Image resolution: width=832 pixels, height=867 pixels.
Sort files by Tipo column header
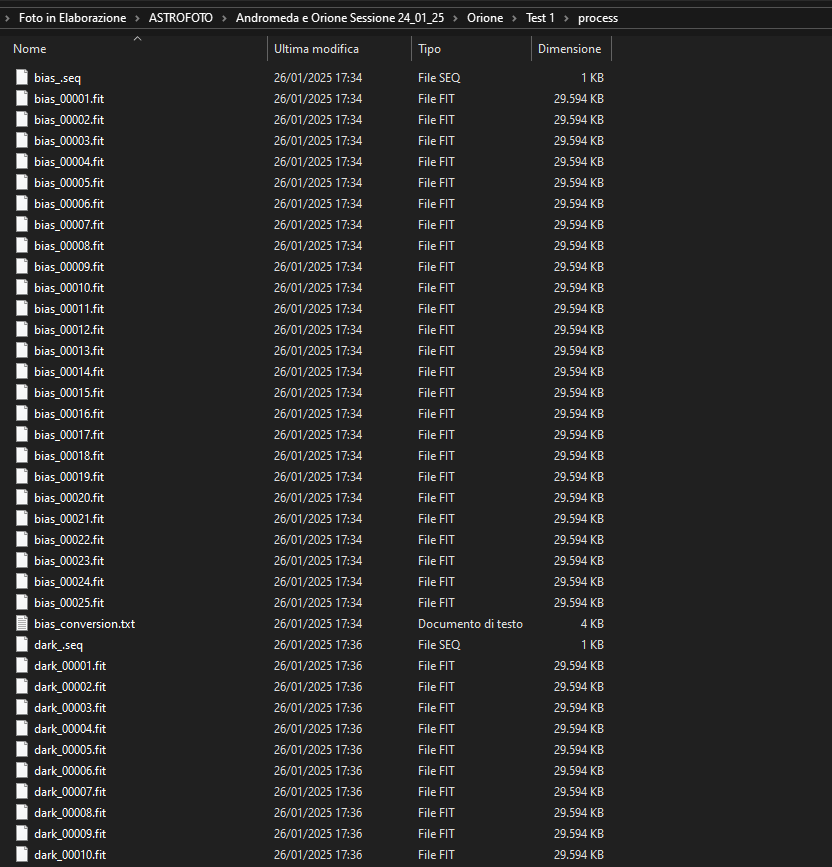pyautogui.click(x=429, y=49)
